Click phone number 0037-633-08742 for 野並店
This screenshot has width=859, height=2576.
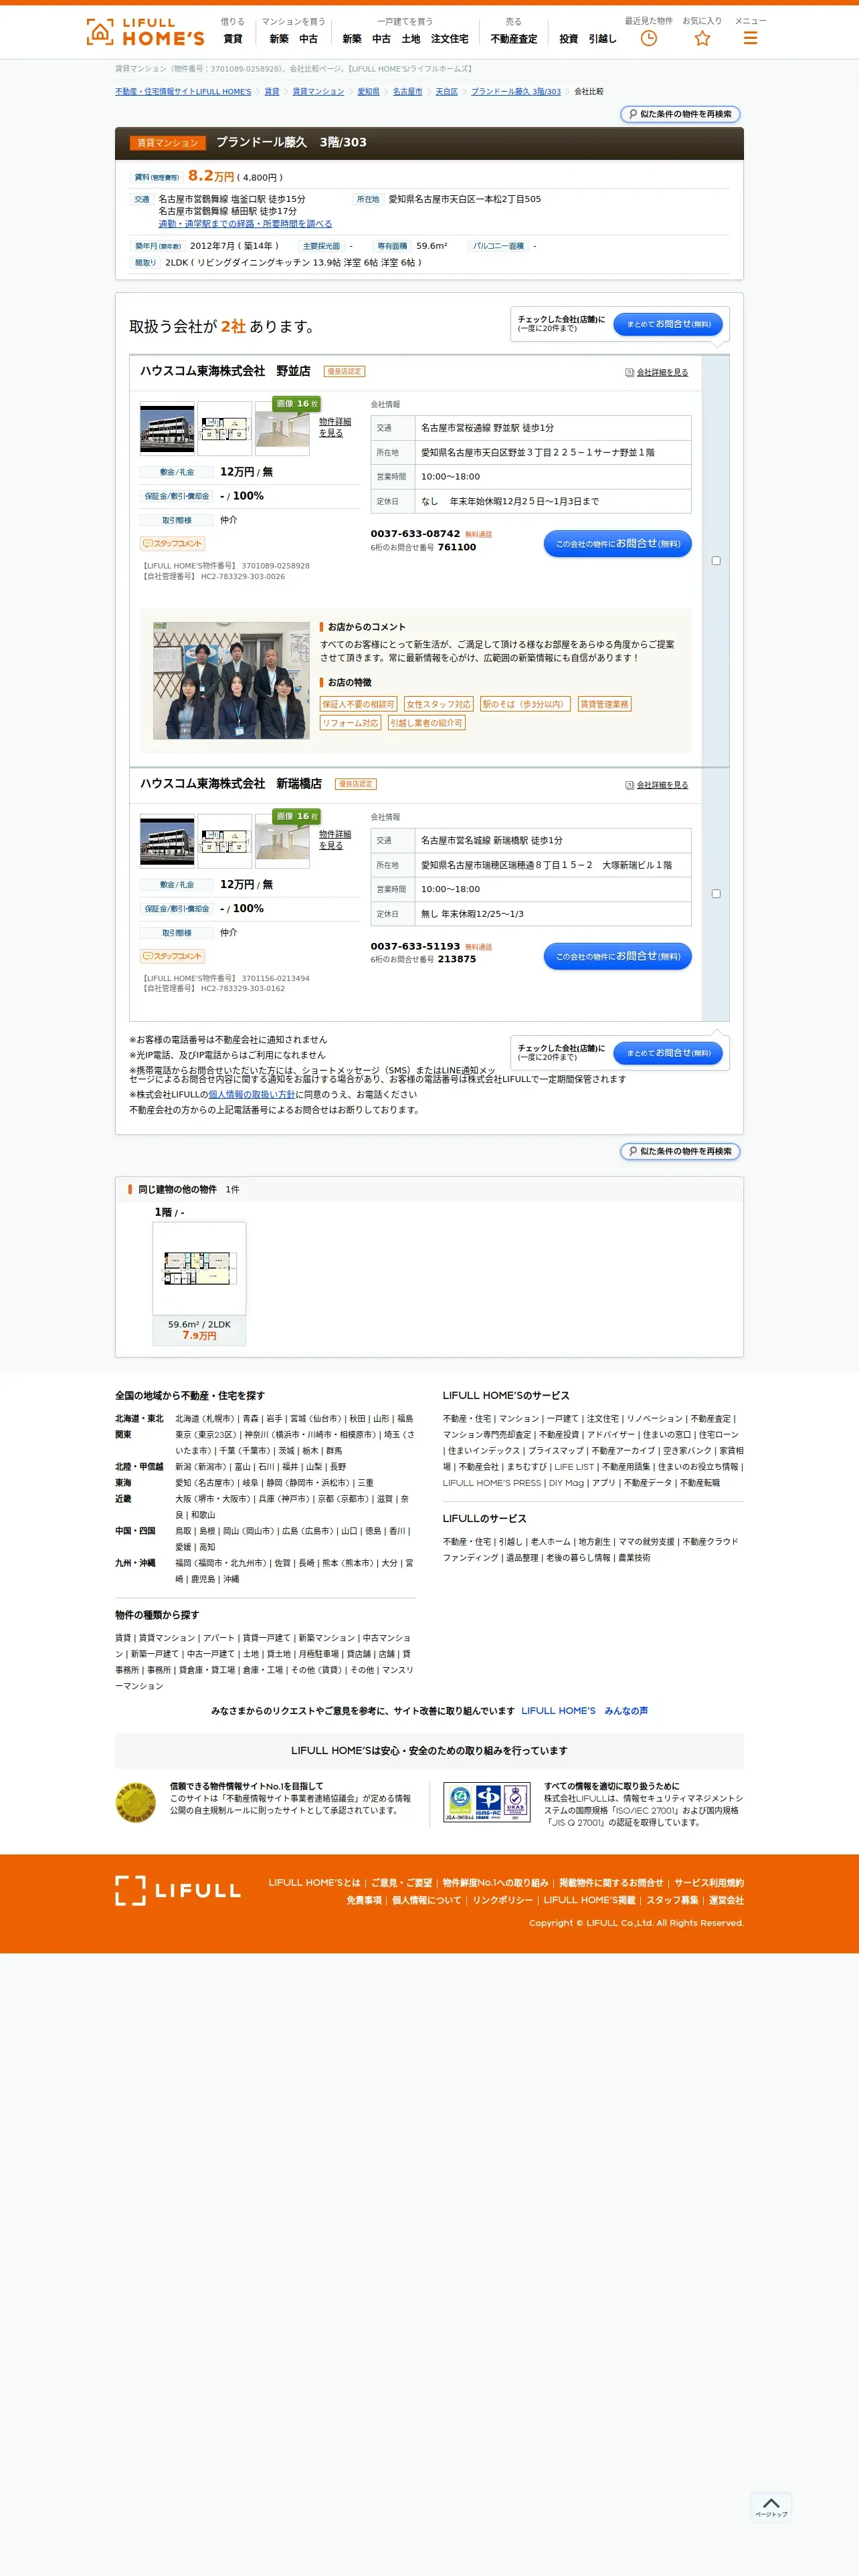(415, 534)
